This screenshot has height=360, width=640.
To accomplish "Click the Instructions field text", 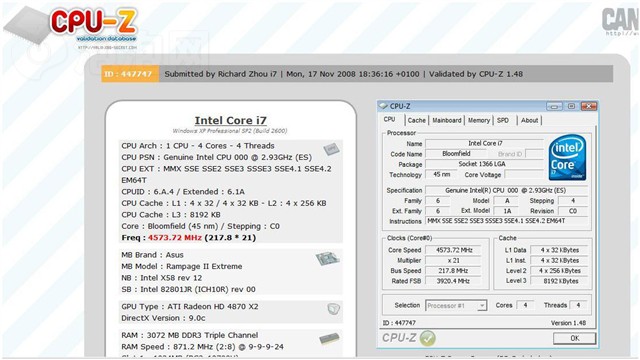I will point(507,221).
